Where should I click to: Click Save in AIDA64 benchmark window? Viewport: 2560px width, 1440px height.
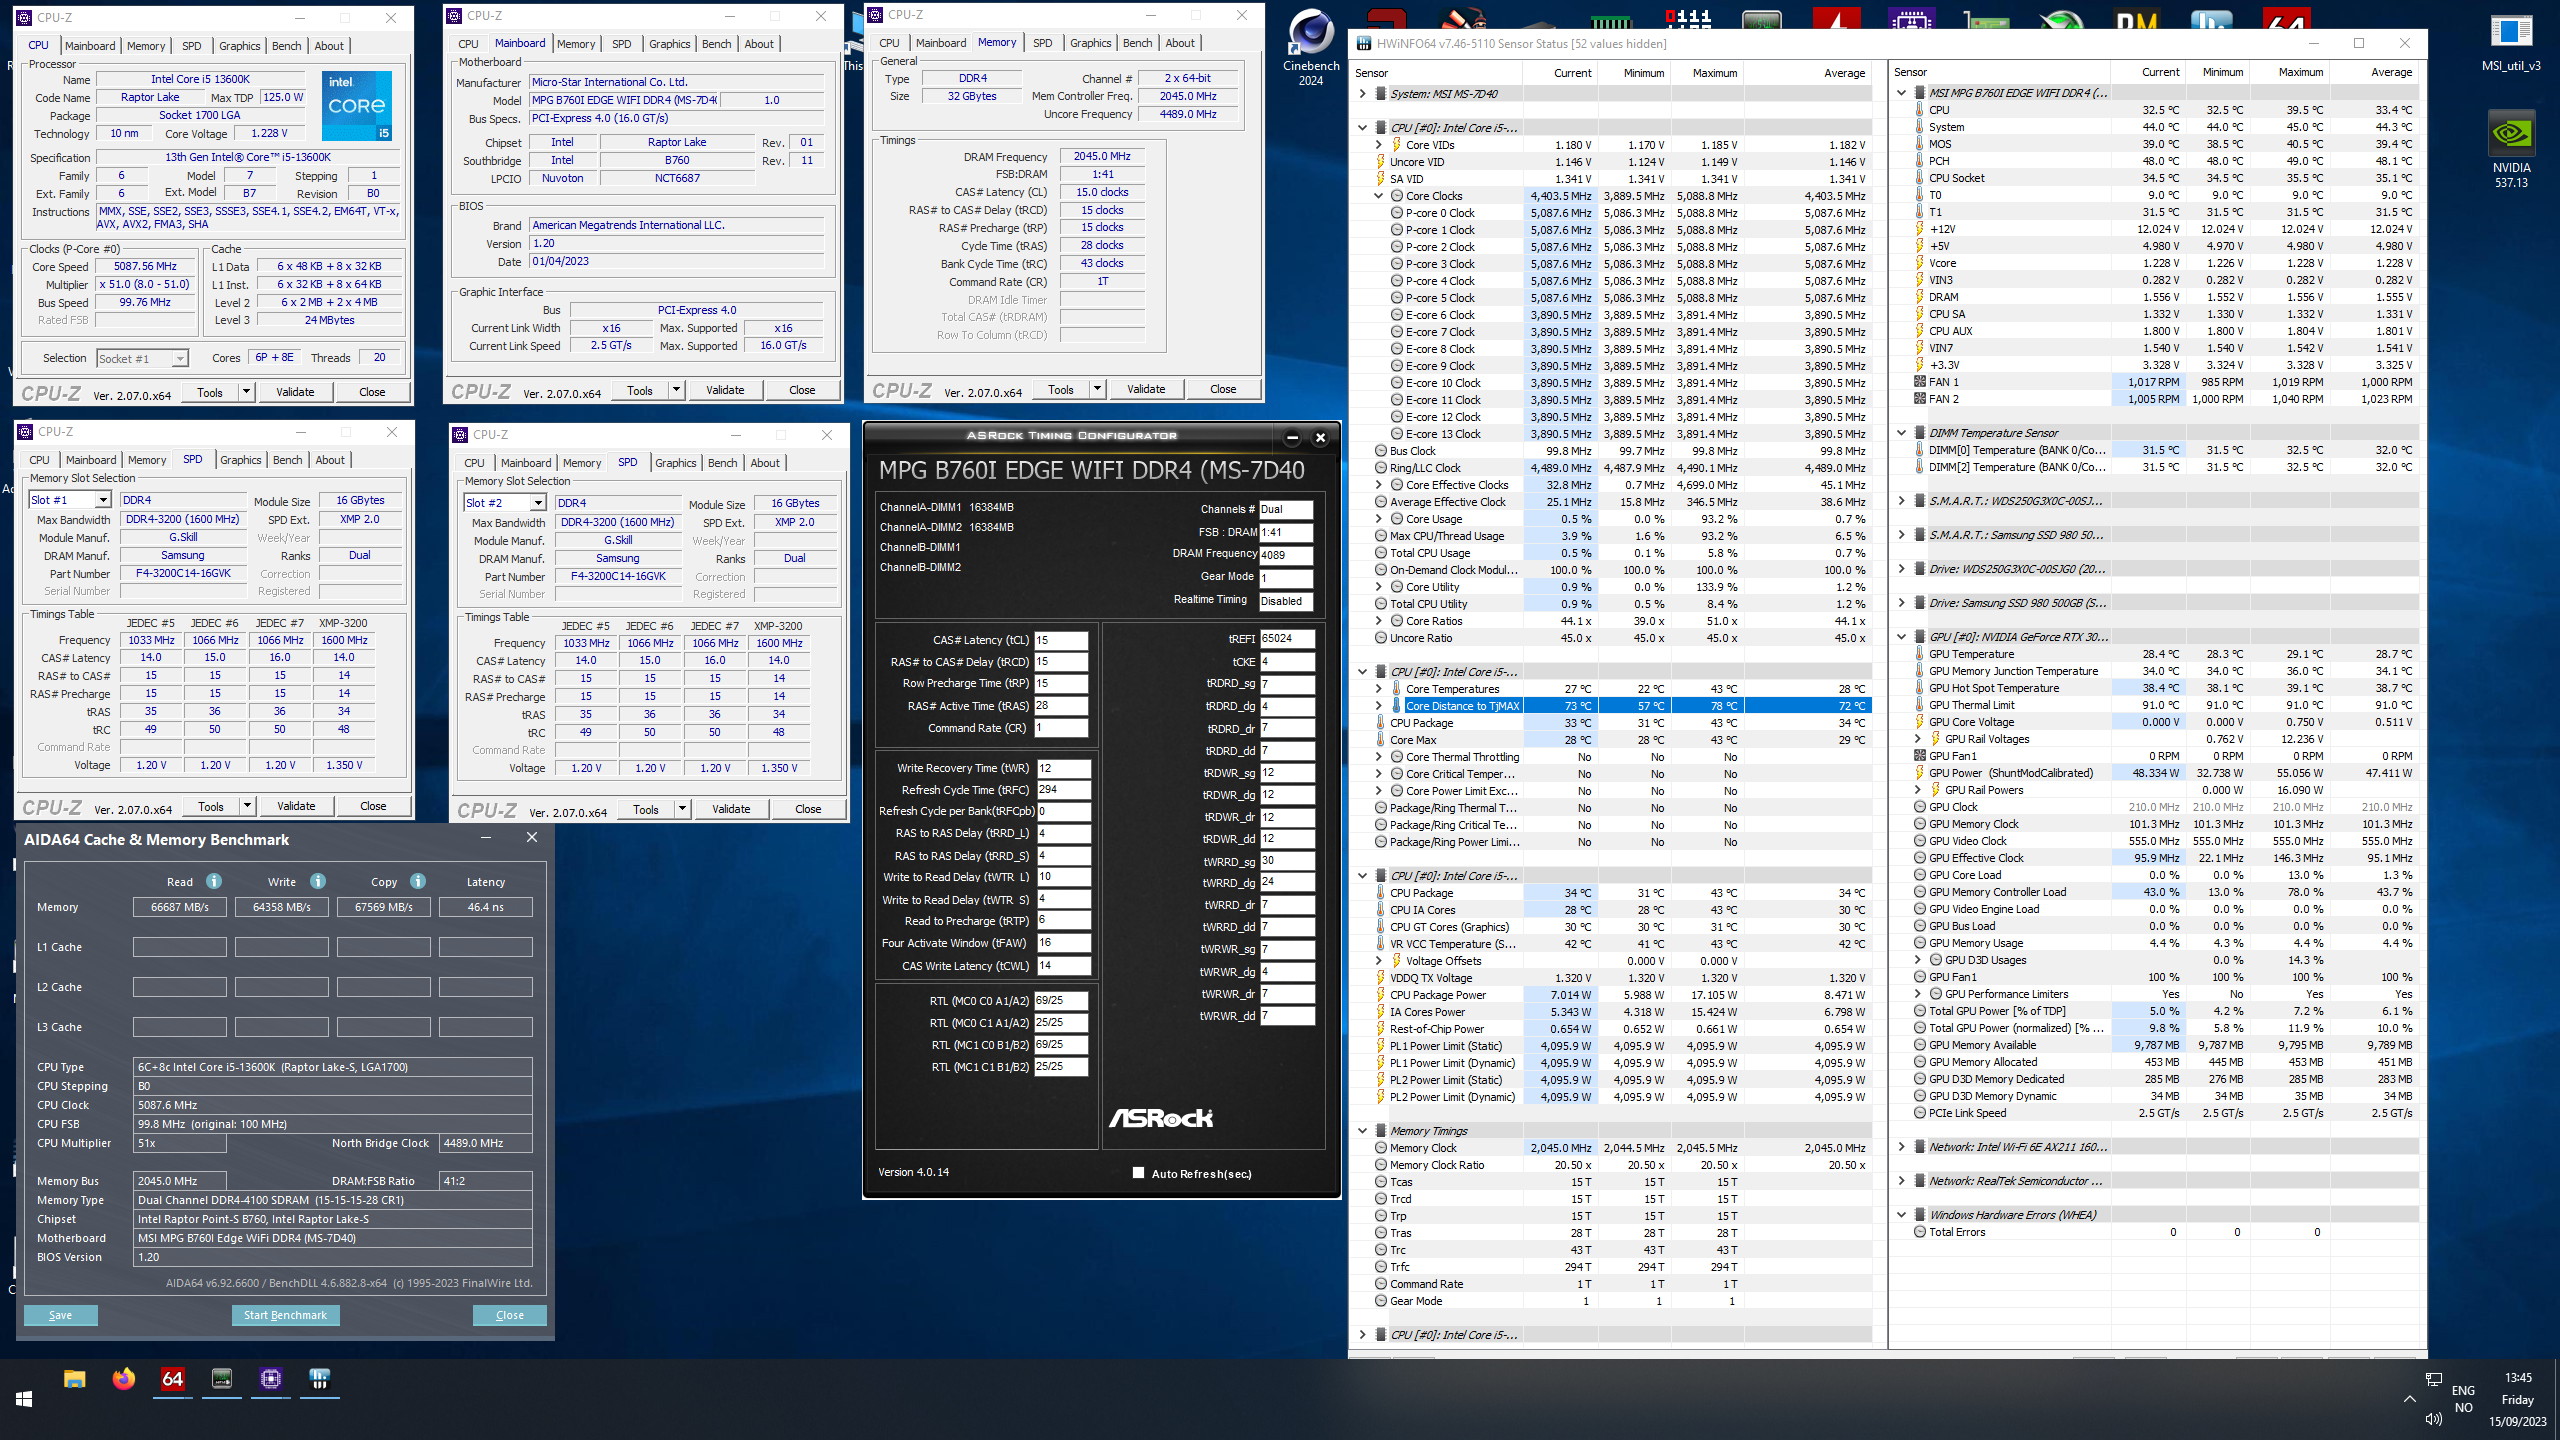coord(60,1315)
